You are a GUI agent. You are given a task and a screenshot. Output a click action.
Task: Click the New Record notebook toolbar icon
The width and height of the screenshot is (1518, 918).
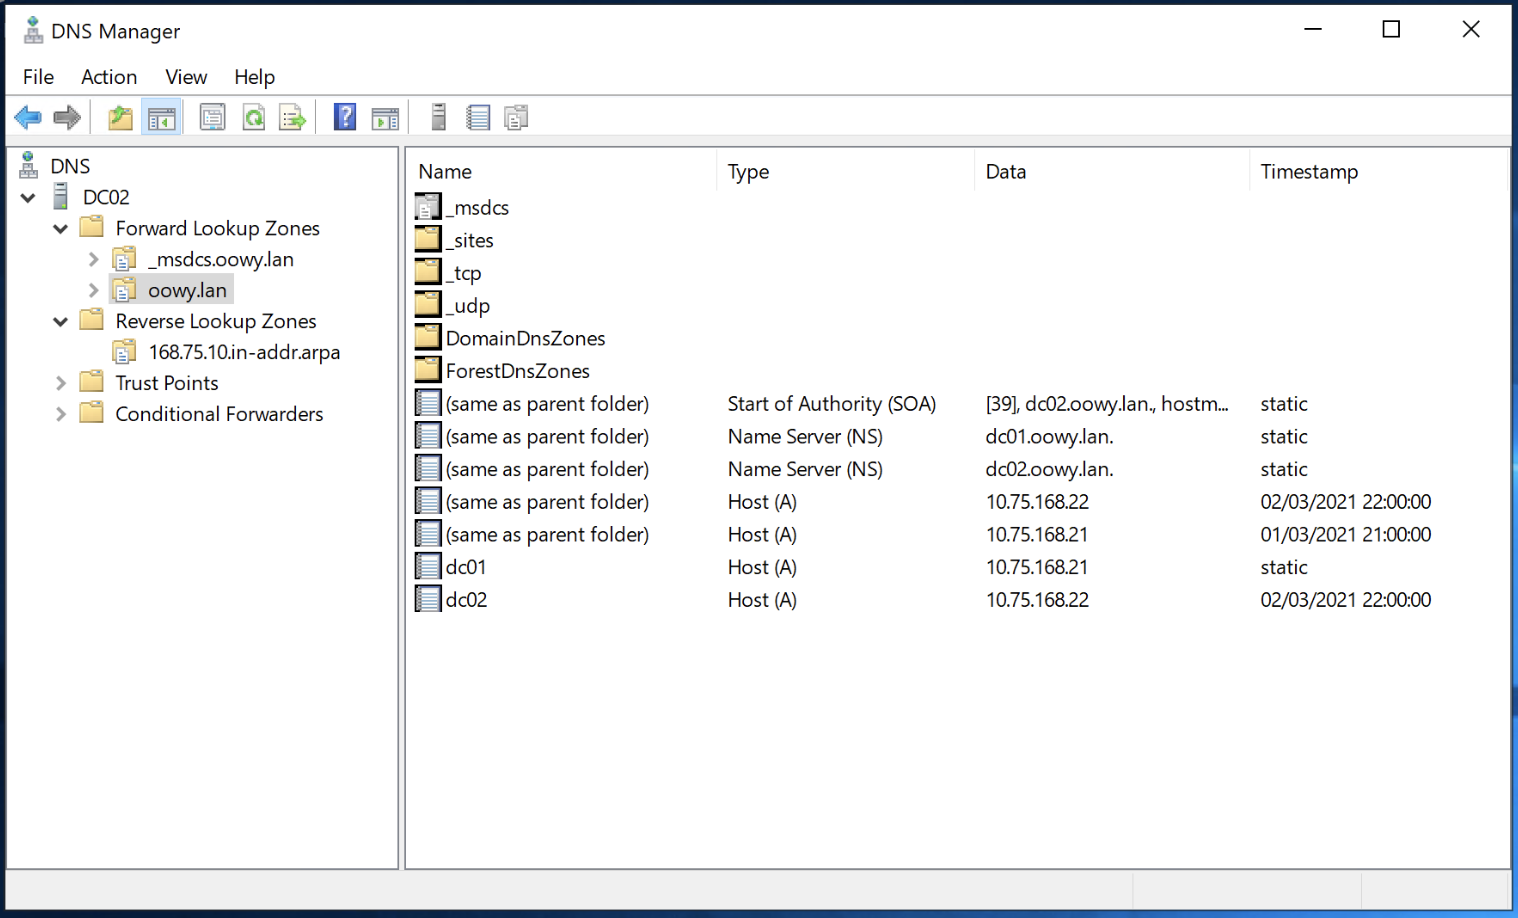[x=478, y=118]
